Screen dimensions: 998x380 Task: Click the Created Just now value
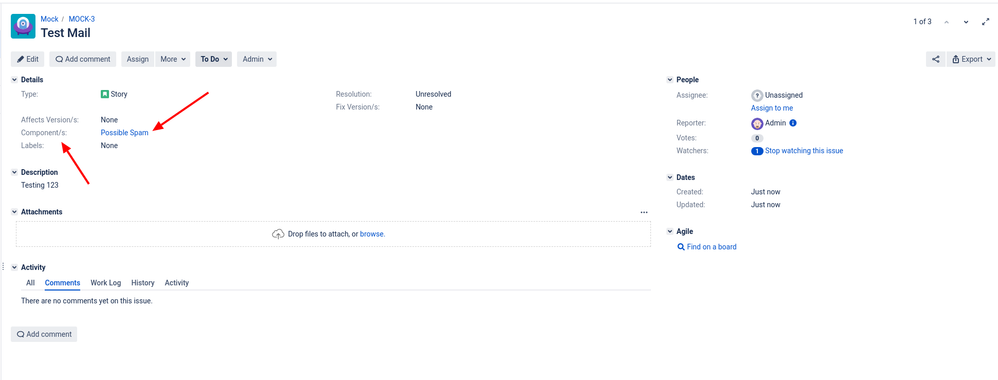765,192
